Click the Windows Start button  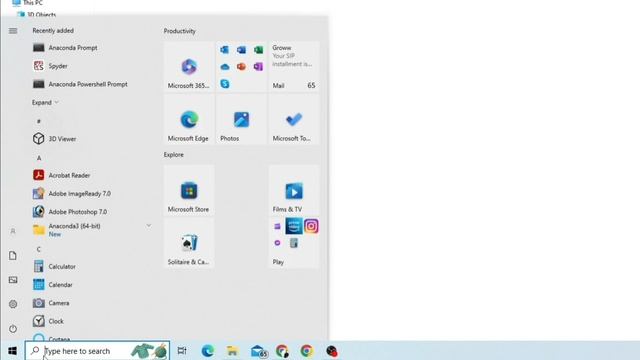[x=12, y=351]
